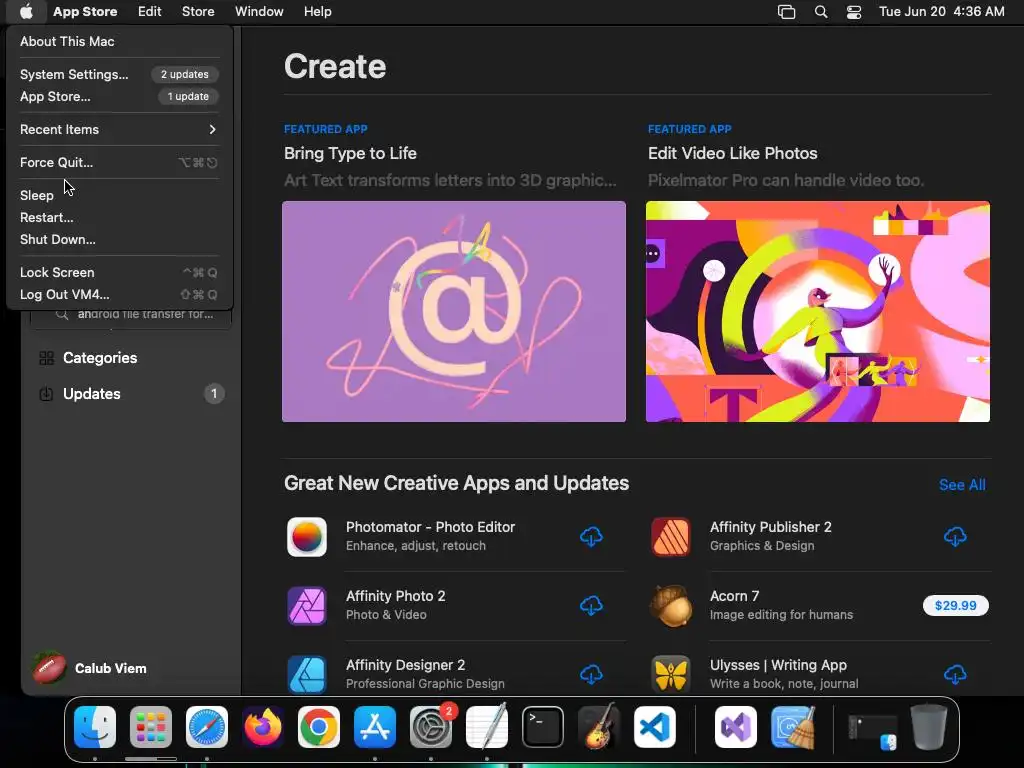Viewport: 1024px width, 768px height.
Task: Open Spotlight search in menu bar
Action: (x=821, y=12)
